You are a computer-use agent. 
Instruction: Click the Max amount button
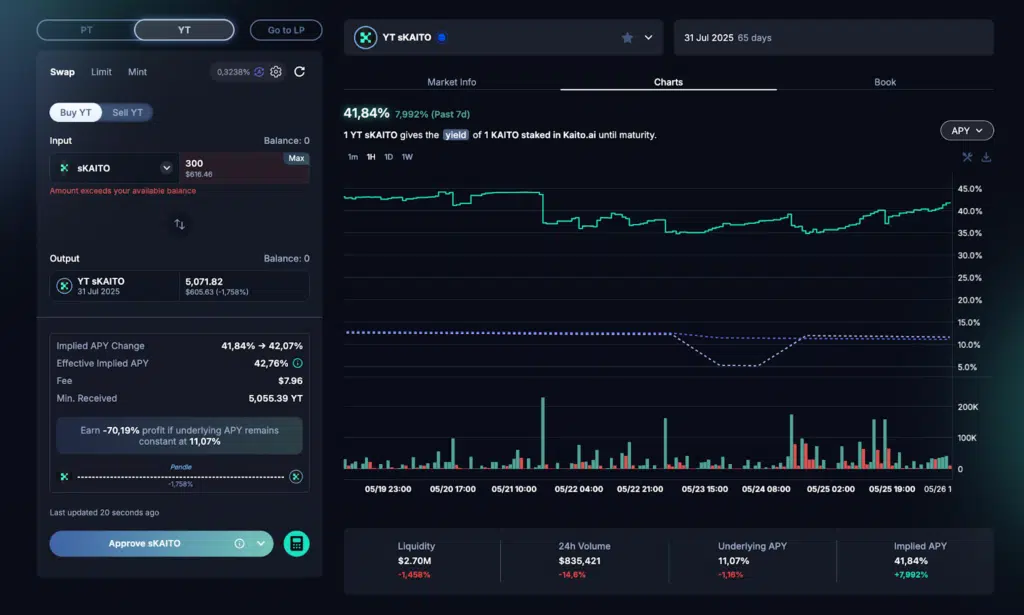[296, 158]
